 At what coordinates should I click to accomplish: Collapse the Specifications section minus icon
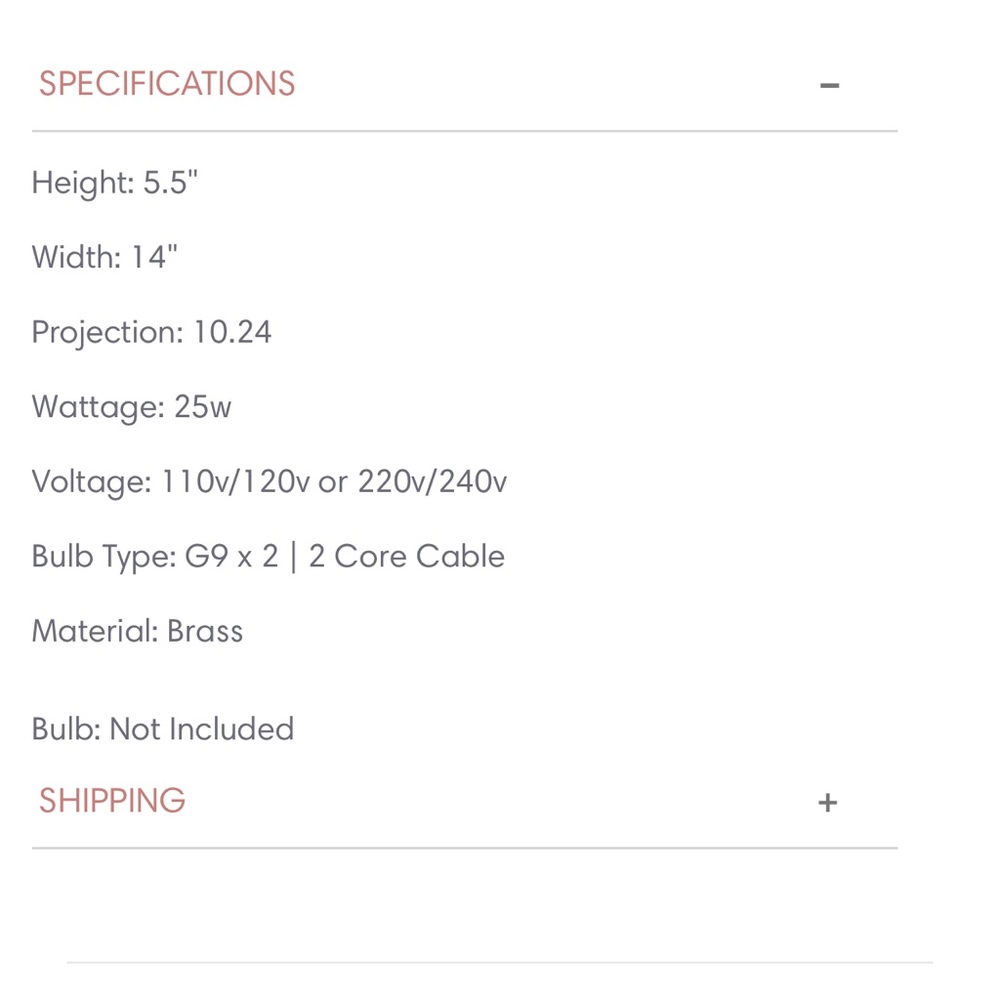click(x=829, y=85)
